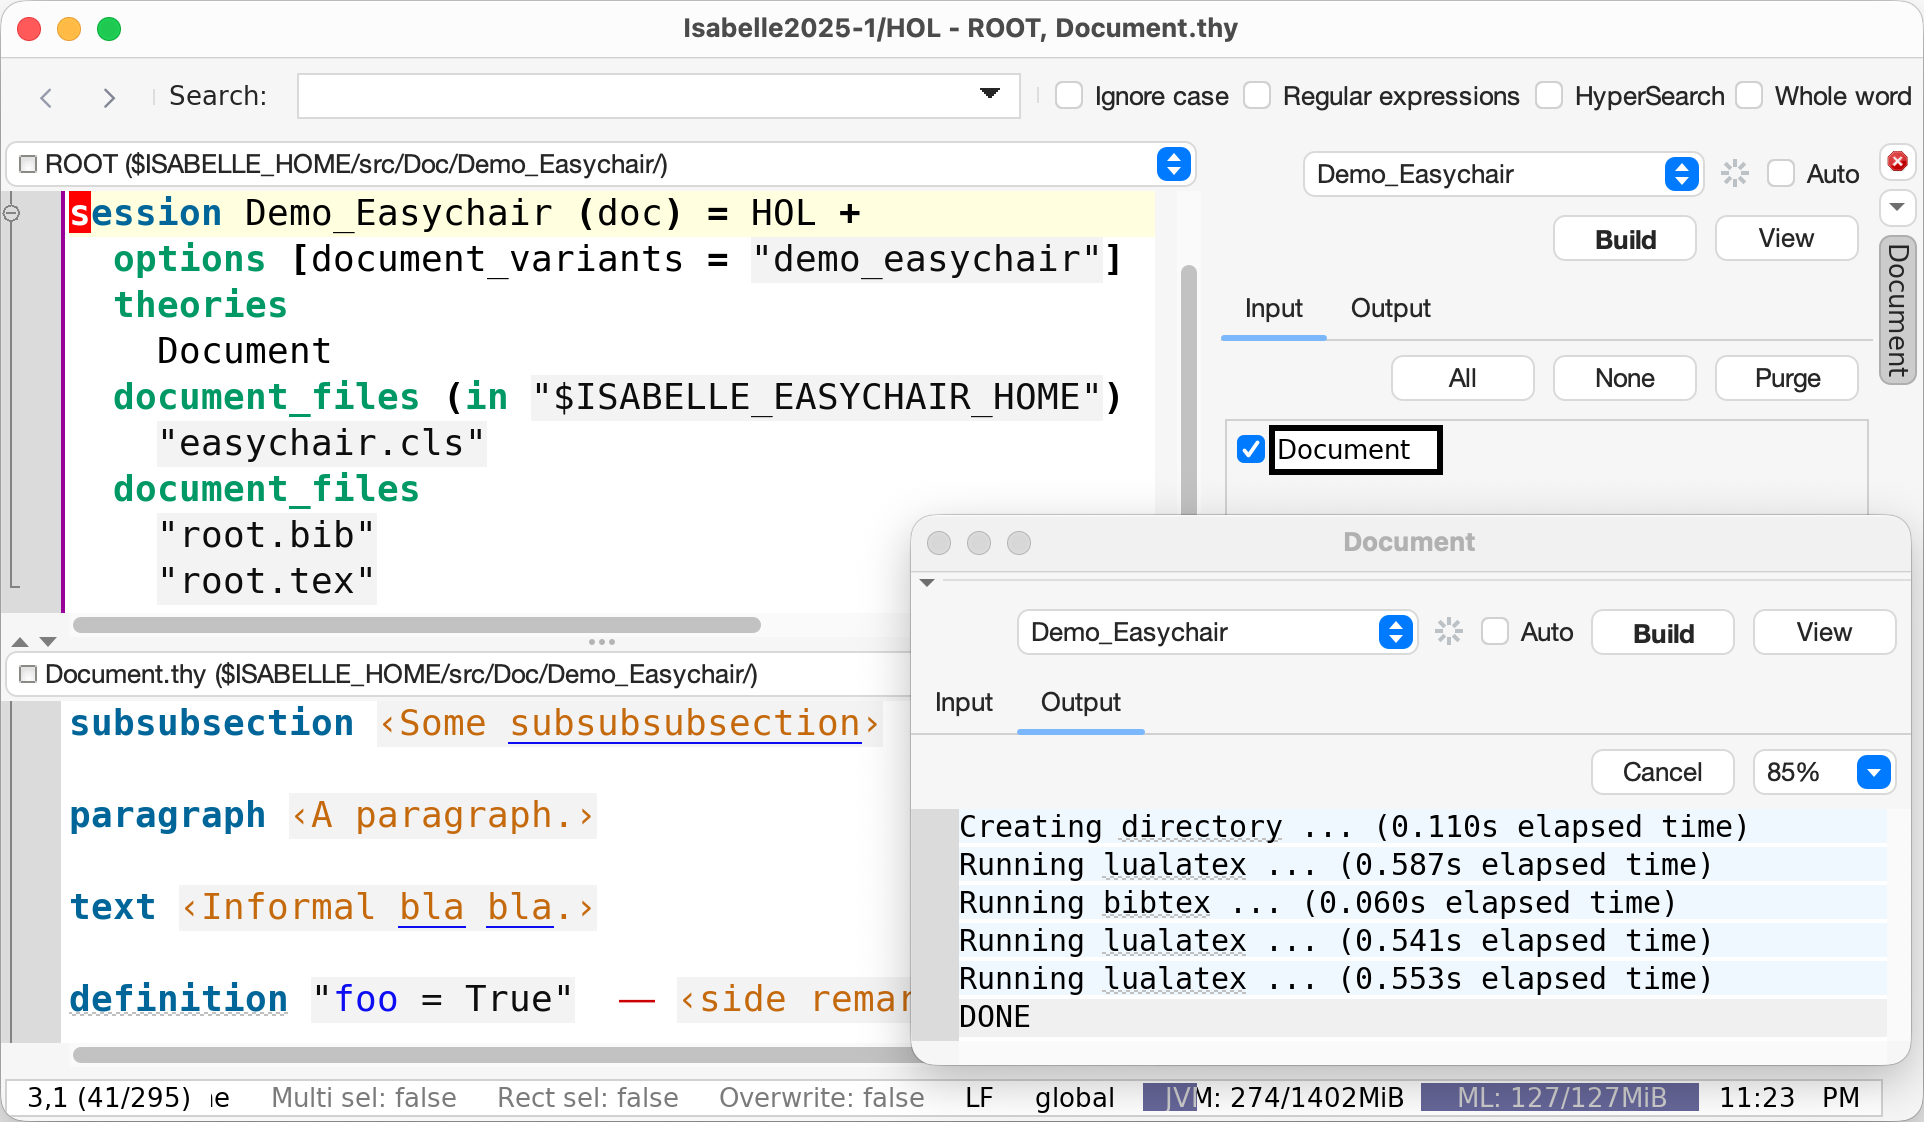Click the spinner icon in floating Document window
The image size is (1924, 1122).
pos(1449,632)
